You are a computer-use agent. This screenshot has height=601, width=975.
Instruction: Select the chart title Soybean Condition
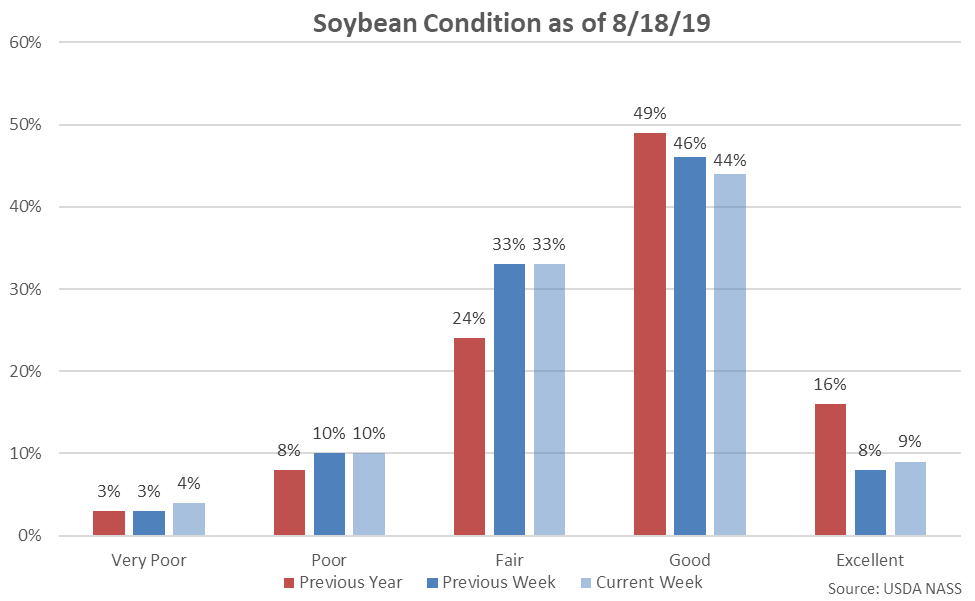point(511,23)
